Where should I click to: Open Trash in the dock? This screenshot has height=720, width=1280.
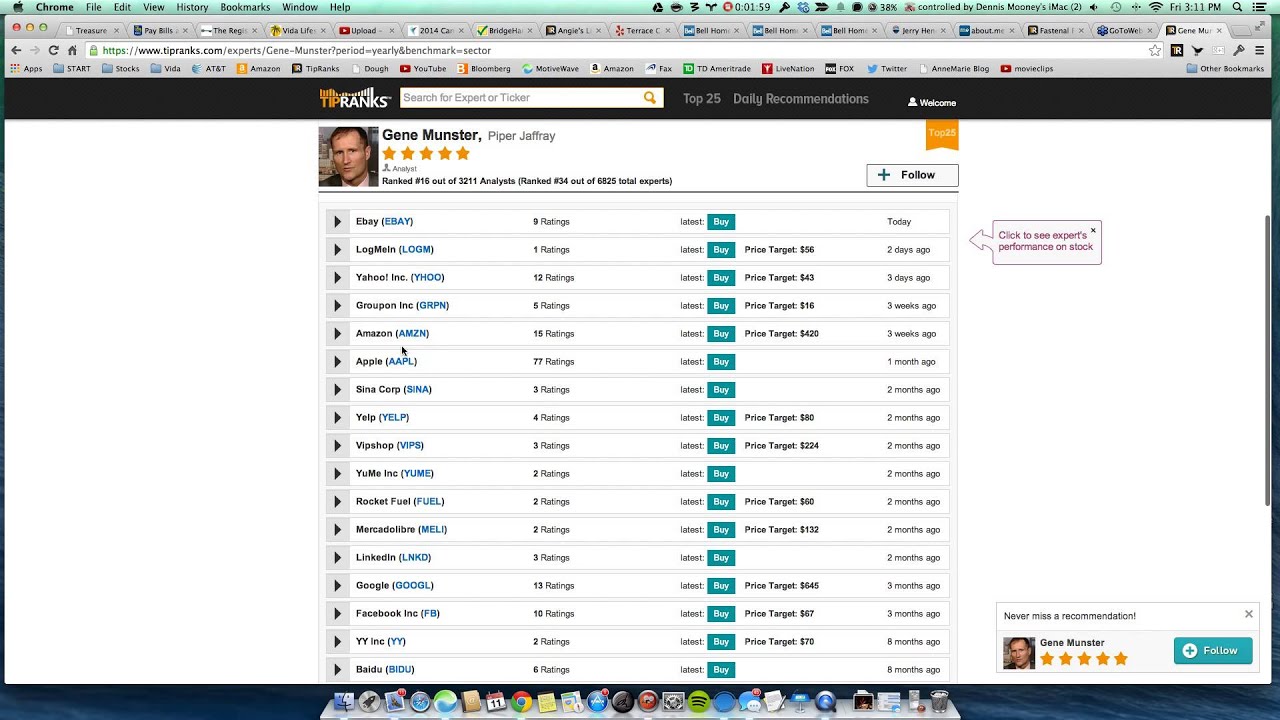click(x=939, y=702)
